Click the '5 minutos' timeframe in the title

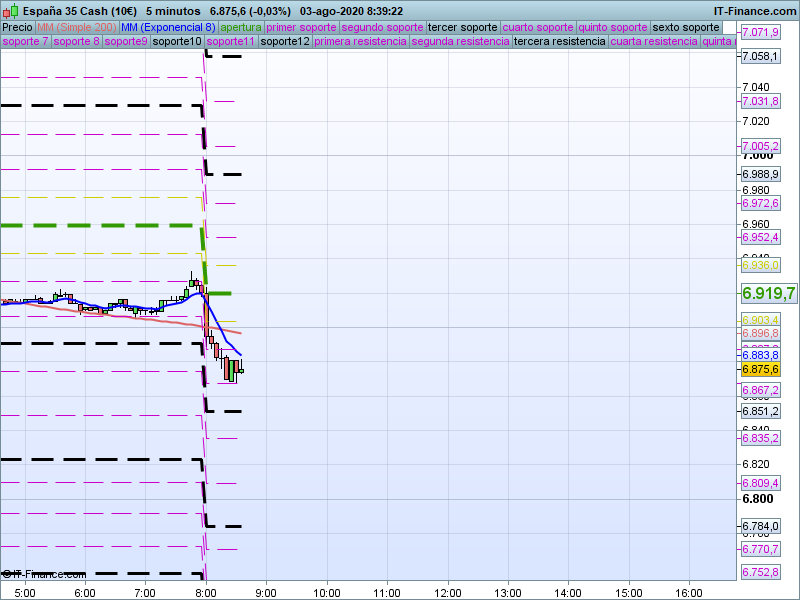[x=173, y=11]
